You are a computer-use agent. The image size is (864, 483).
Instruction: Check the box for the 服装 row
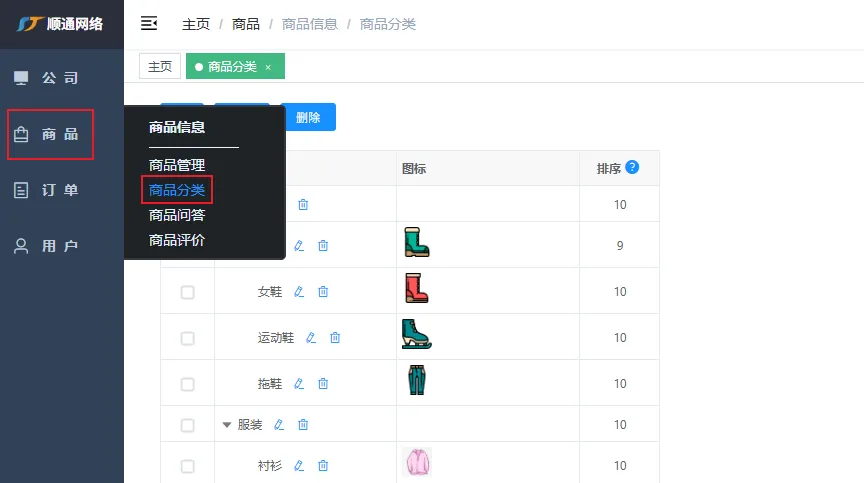(x=187, y=425)
